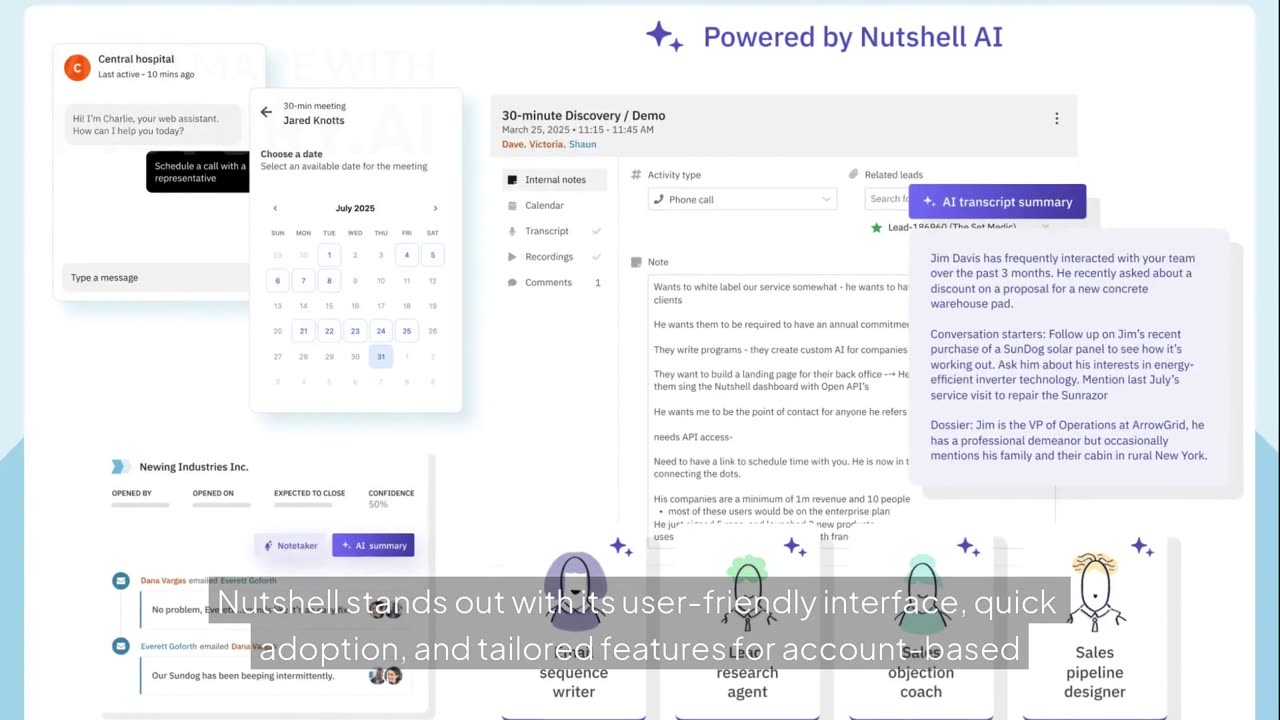Viewport: 1280px width, 720px height.
Task: Click Schedule a call with a representative
Action: [x=198, y=172]
